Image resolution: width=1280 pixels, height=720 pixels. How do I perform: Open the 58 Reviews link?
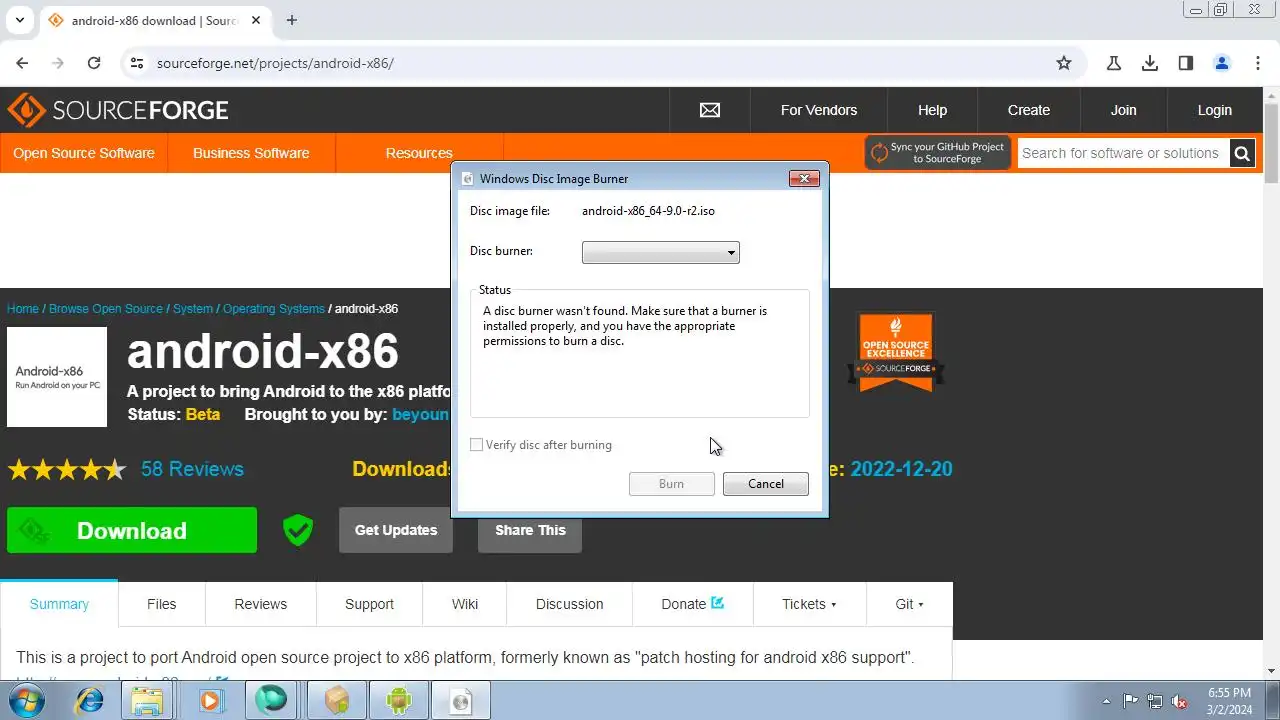192,469
